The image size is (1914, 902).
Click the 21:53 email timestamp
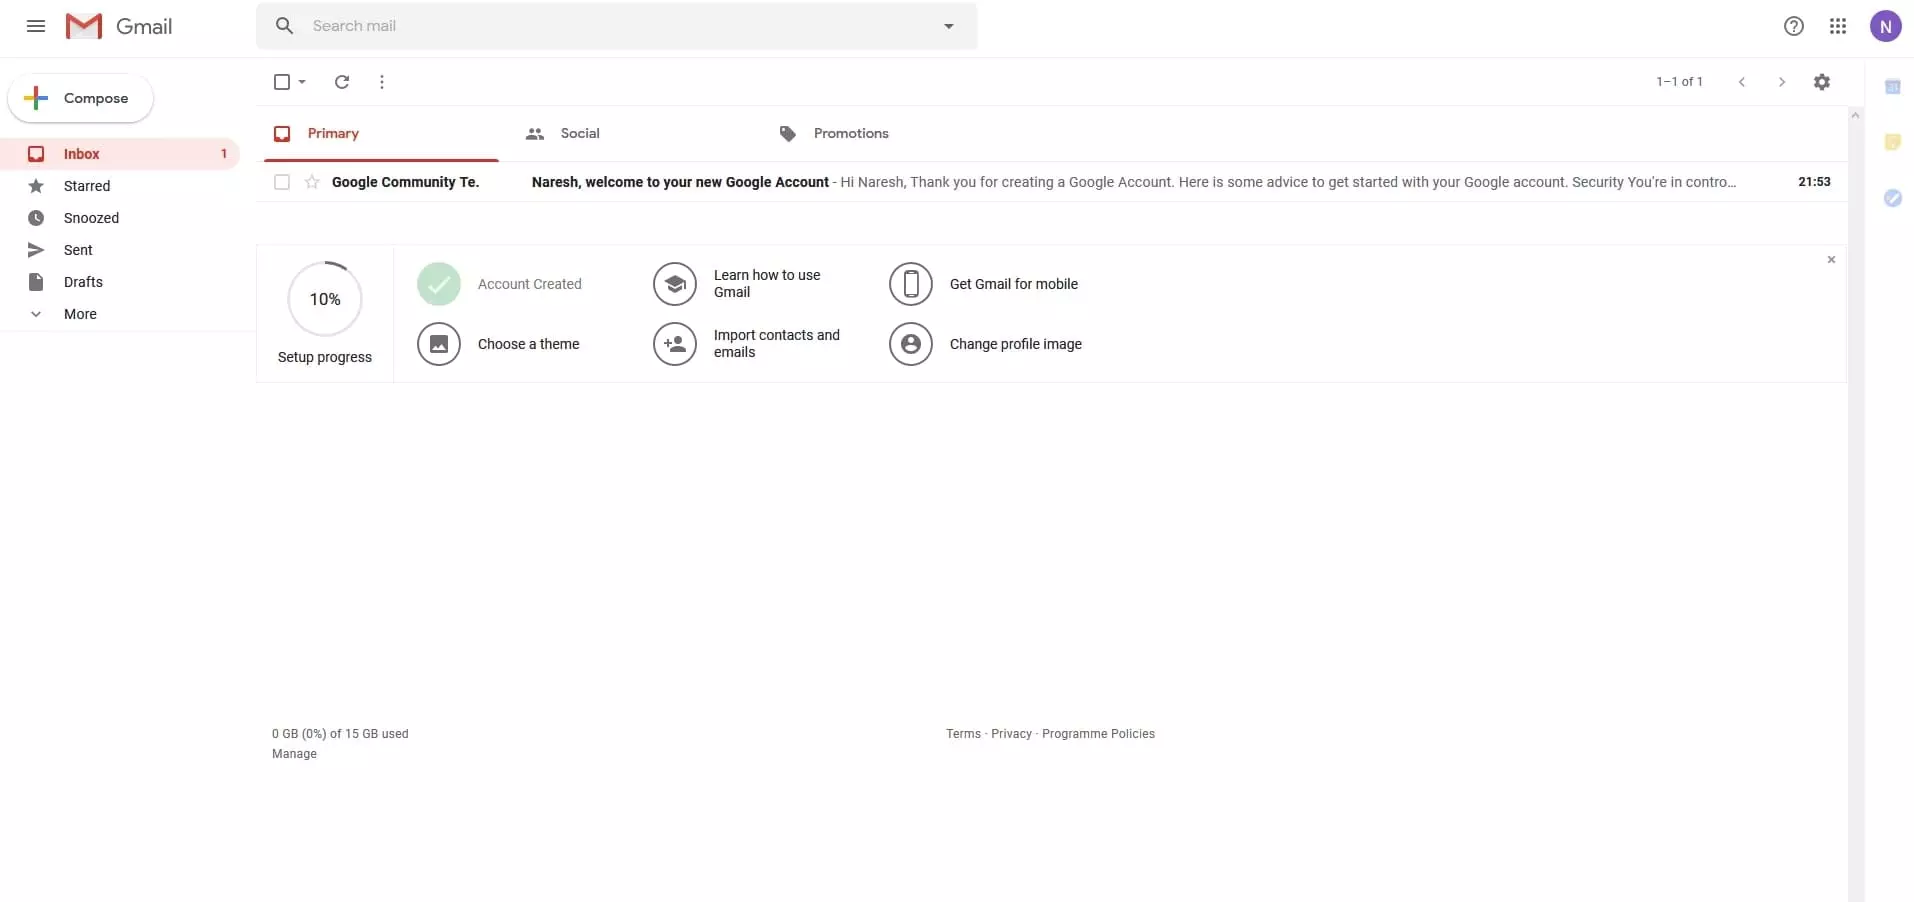coord(1814,182)
